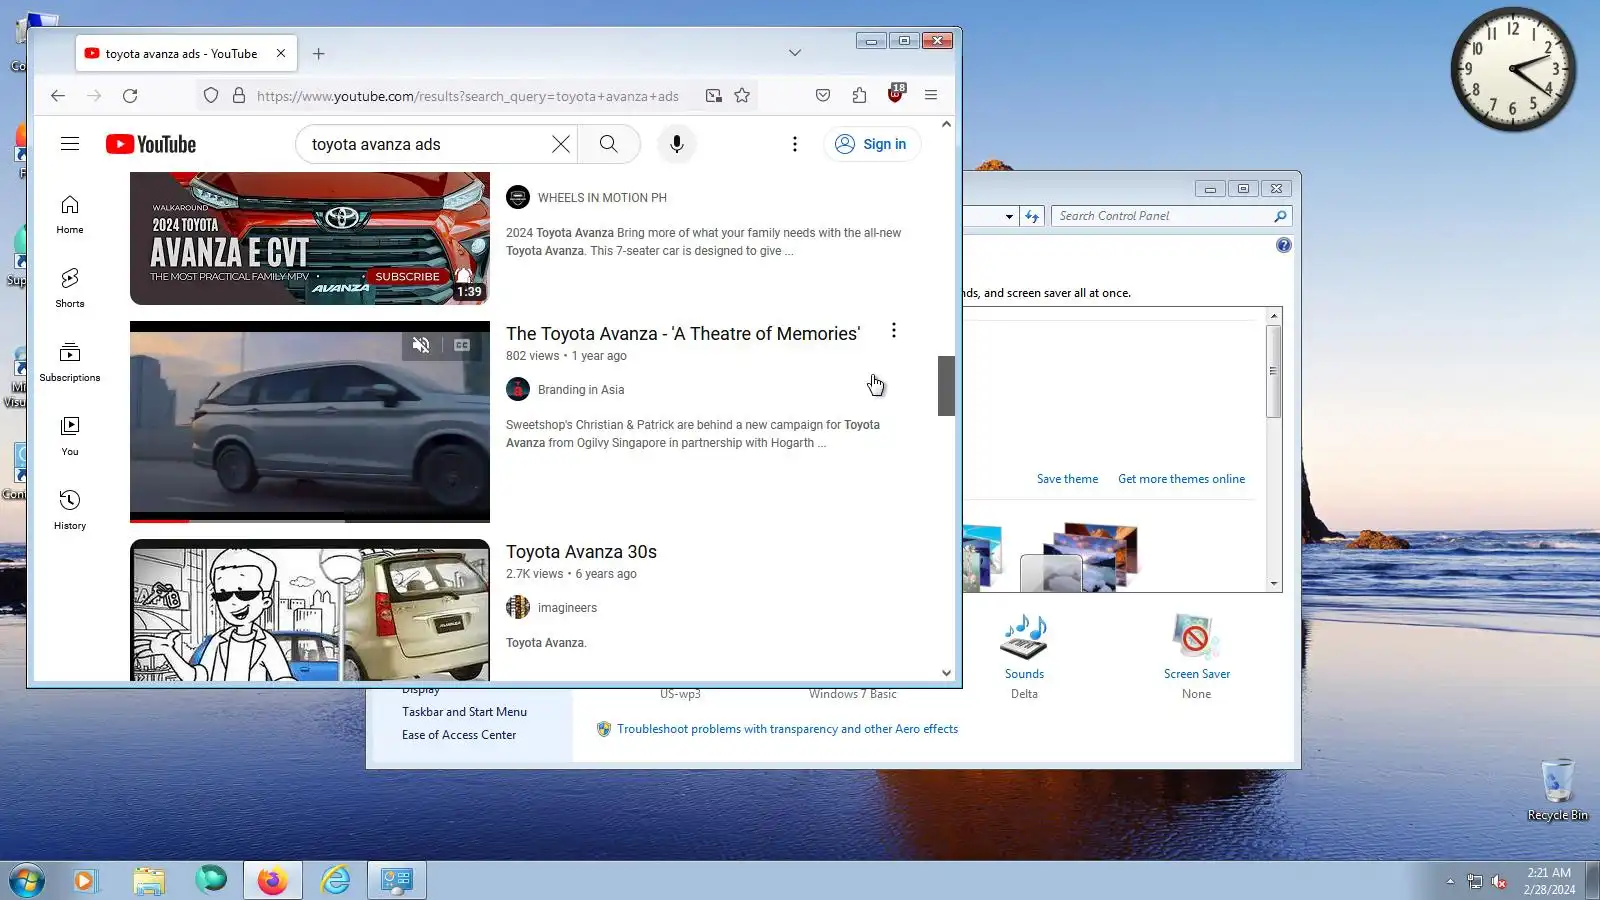
Task: Open the Firefox extensions menu
Action: point(859,96)
